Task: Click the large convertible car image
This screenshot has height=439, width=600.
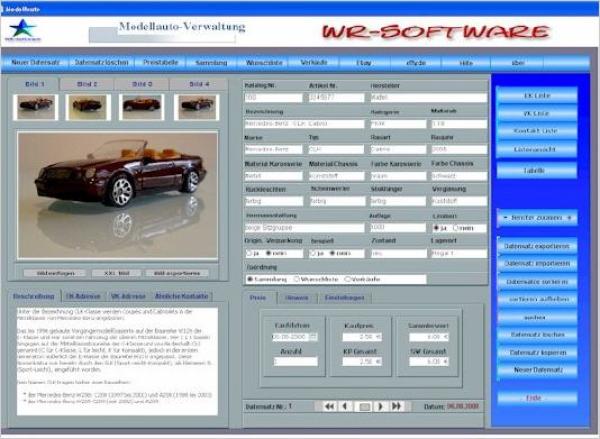Action: pos(122,192)
